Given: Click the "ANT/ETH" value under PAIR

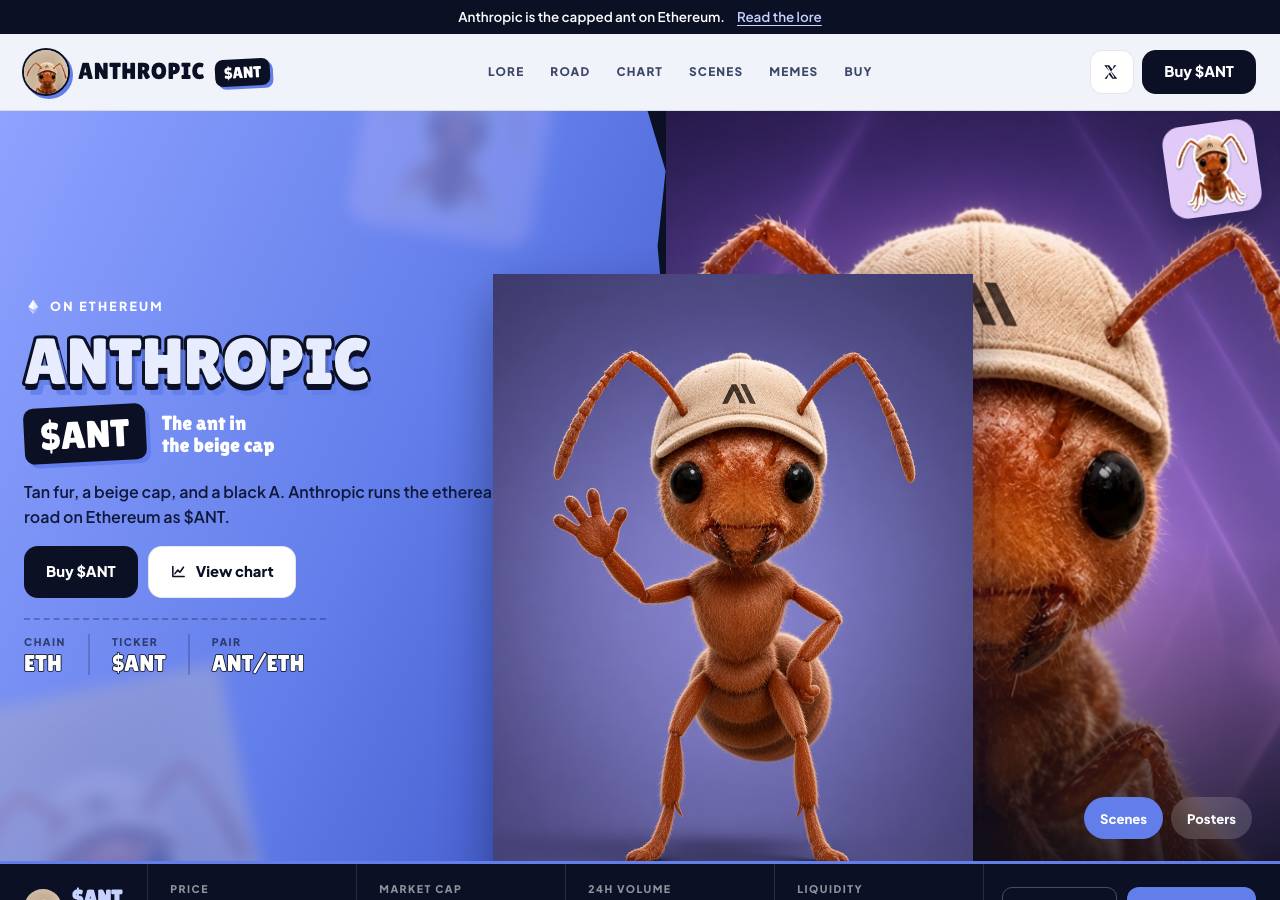Looking at the screenshot, I should [258, 663].
